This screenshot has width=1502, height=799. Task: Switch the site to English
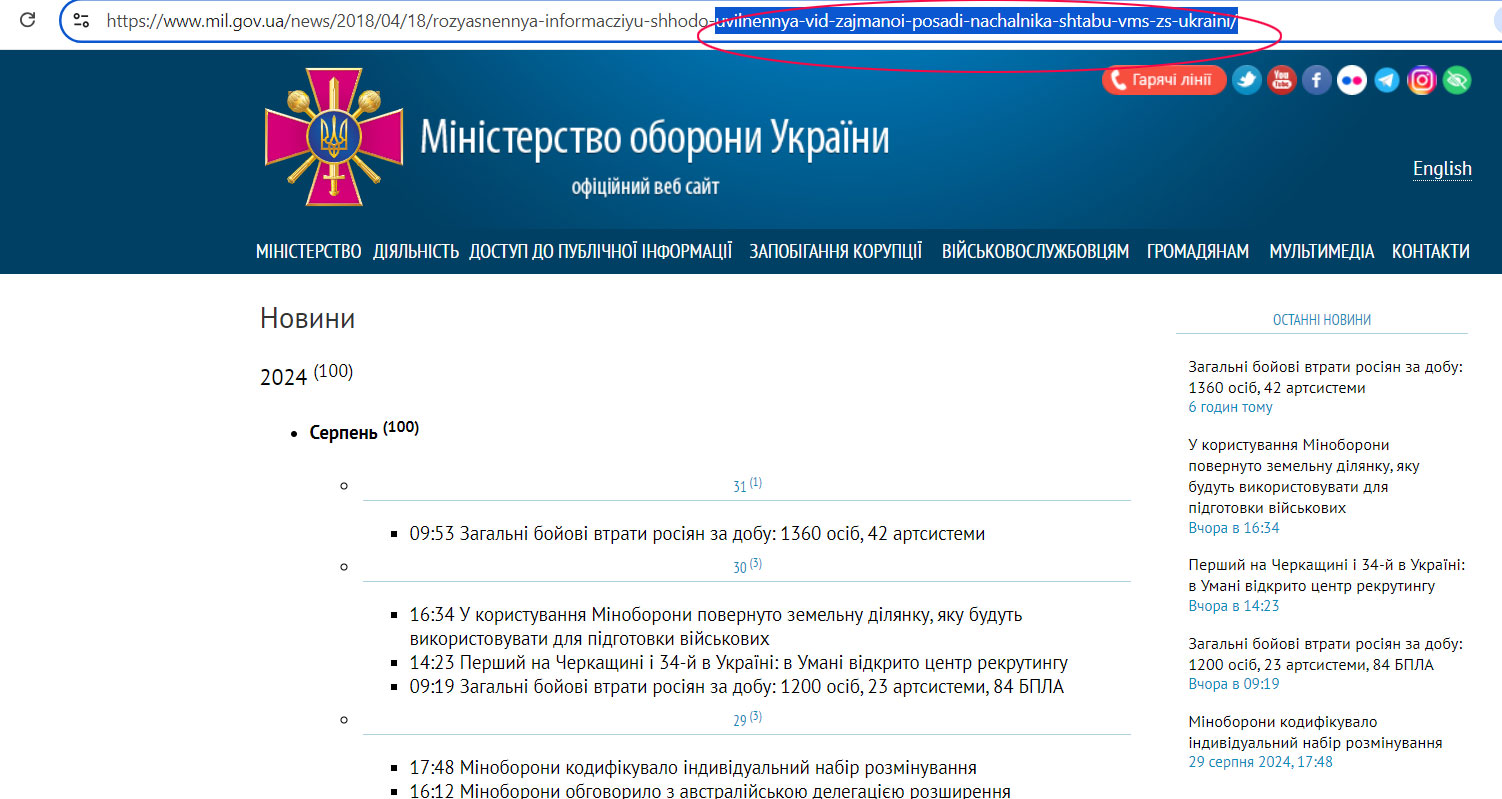(1441, 168)
